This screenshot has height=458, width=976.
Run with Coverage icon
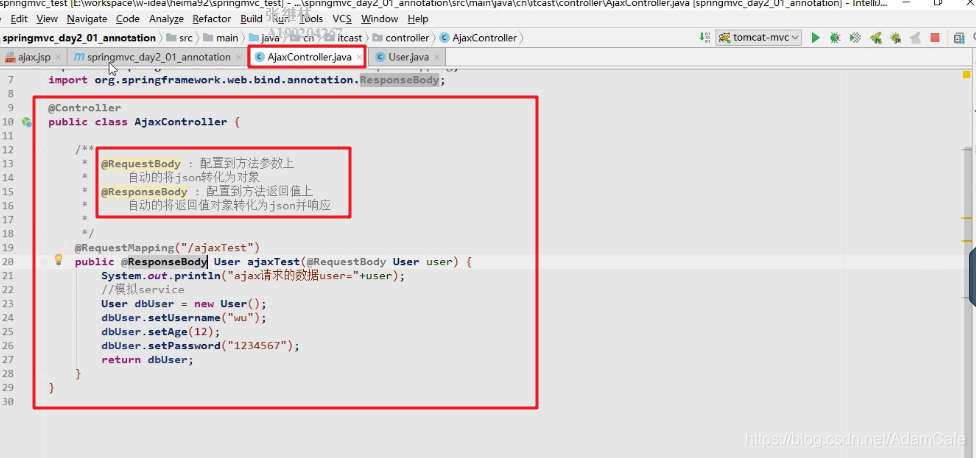pyautogui.click(x=855, y=38)
